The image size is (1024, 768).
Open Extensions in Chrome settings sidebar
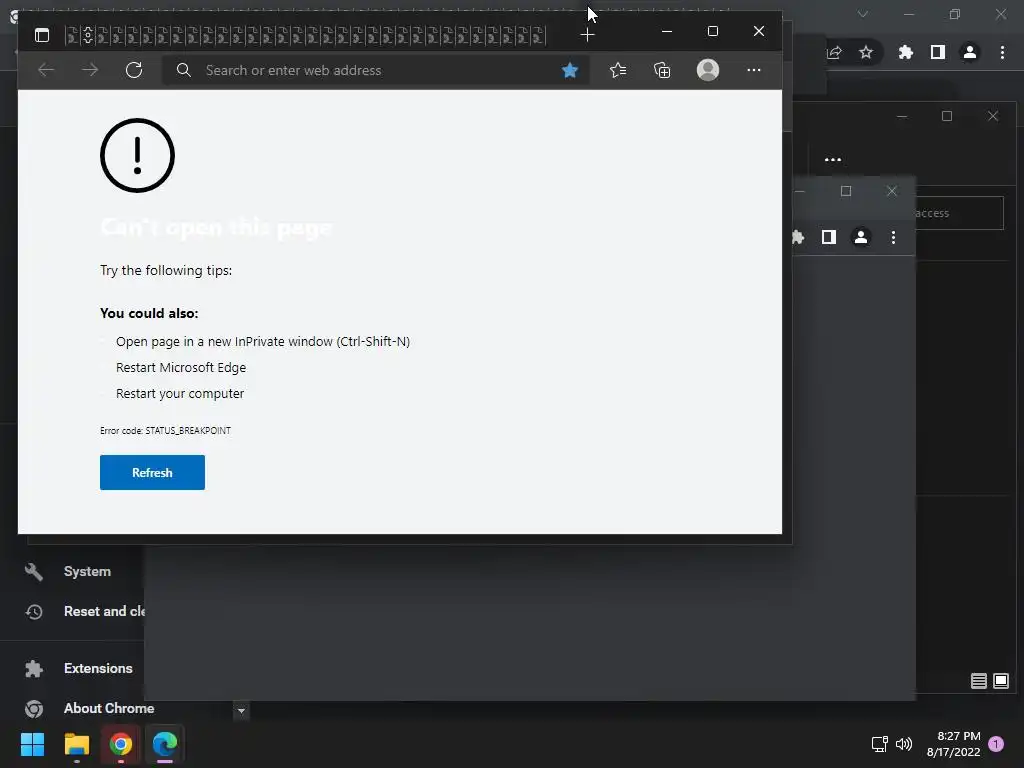98,668
